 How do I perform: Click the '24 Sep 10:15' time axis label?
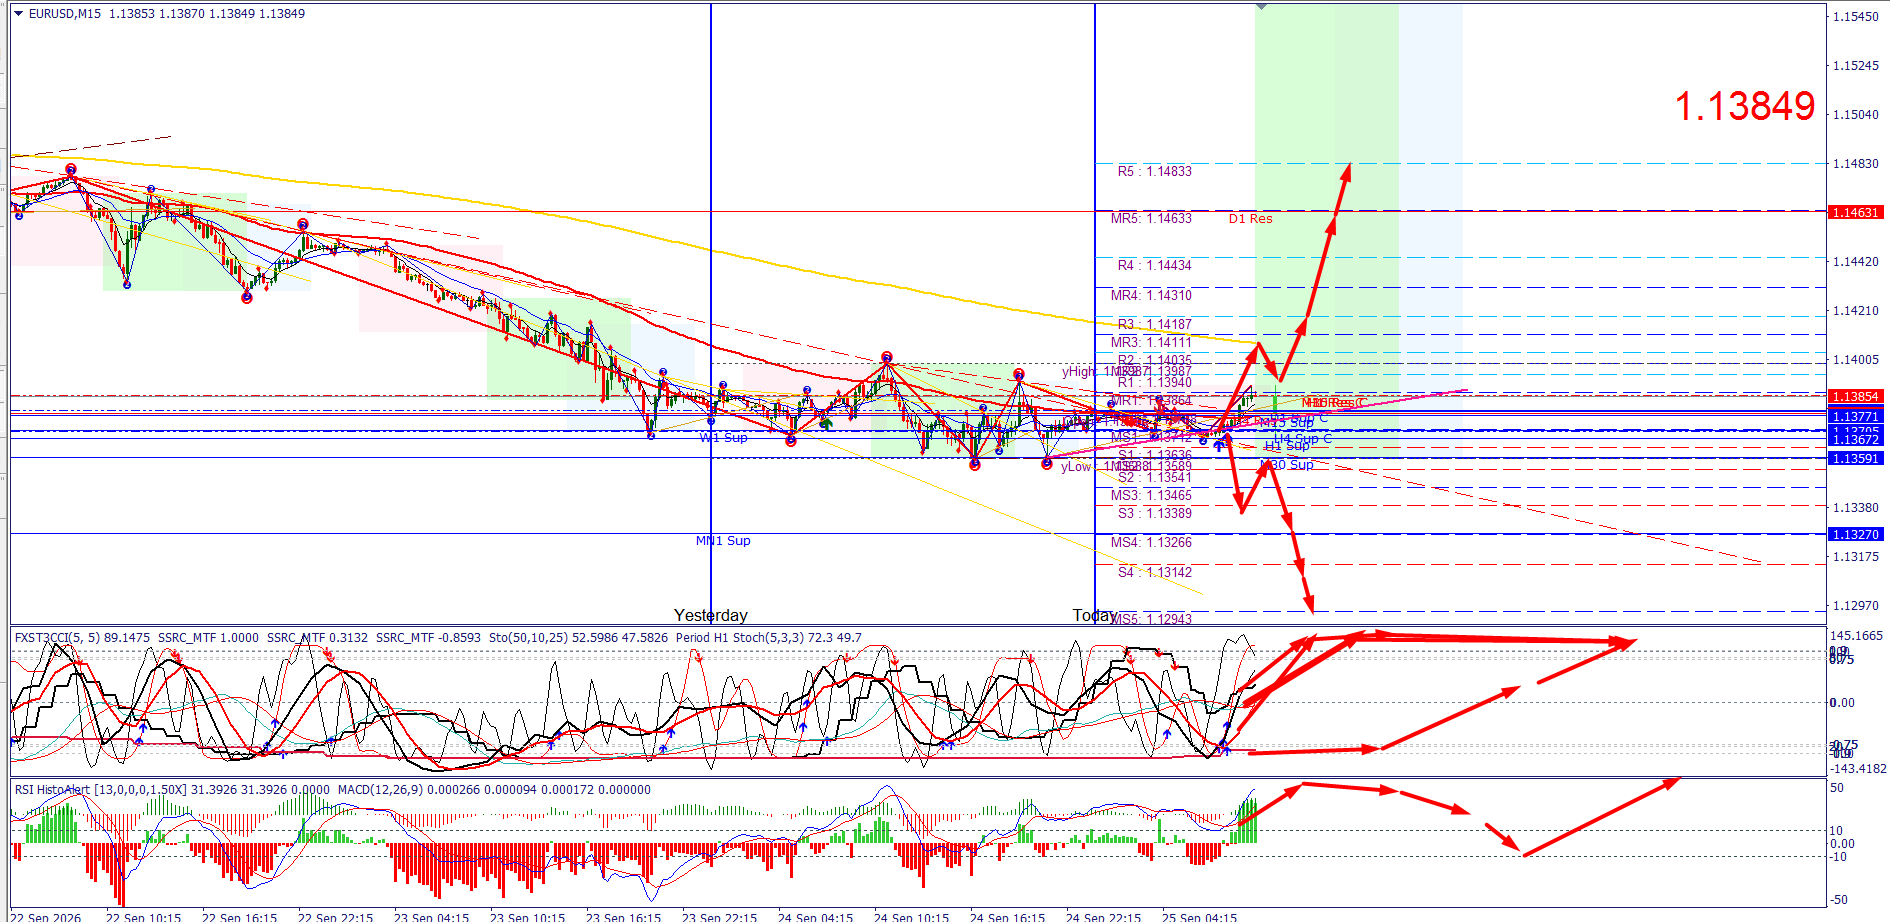click(x=911, y=917)
